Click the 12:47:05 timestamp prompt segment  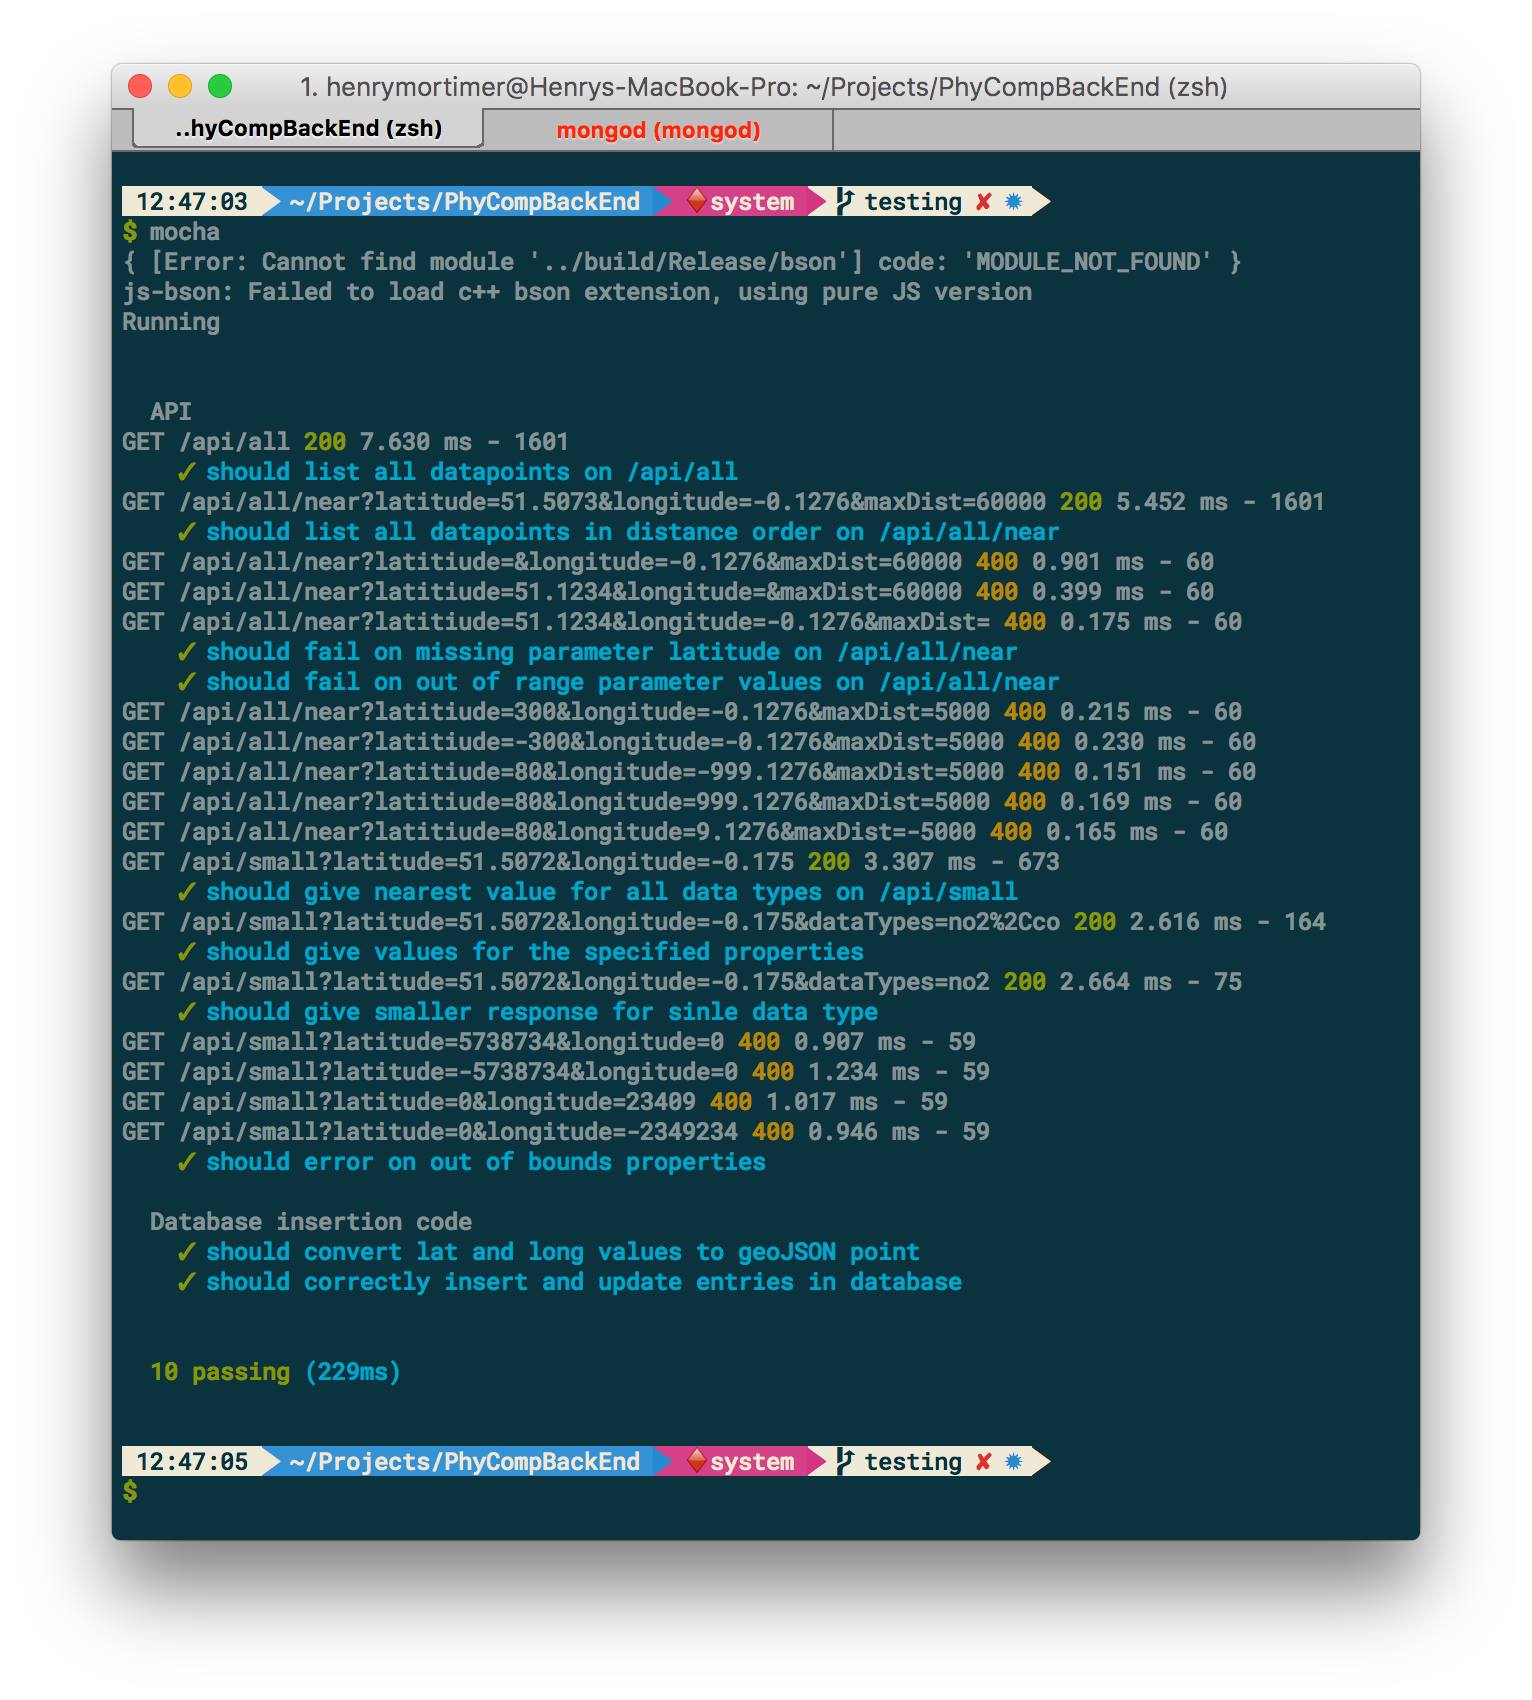coord(192,1462)
